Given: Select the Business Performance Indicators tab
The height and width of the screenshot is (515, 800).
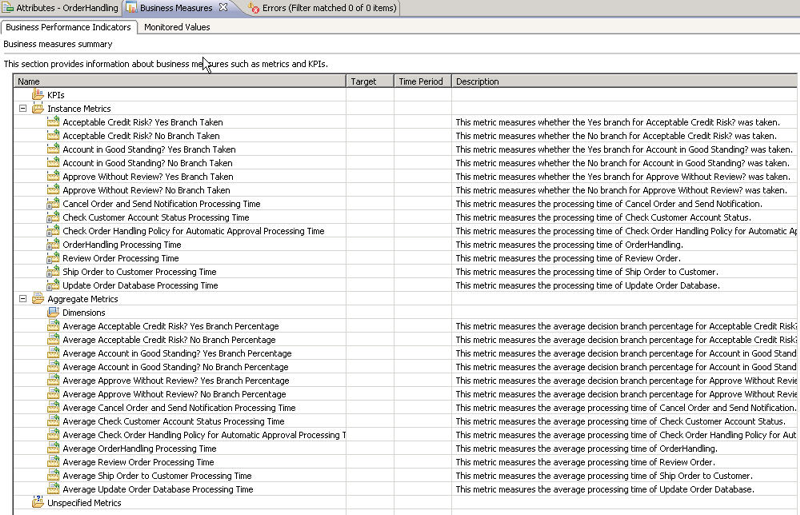Looking at the screenshot, I should (x=67, y=27).
